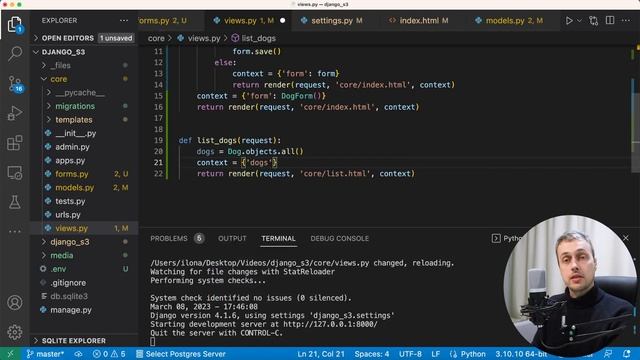Screen dimensions: 640x360
Task: Click core breadcrumb segment
Action: [x=156, y=38]
